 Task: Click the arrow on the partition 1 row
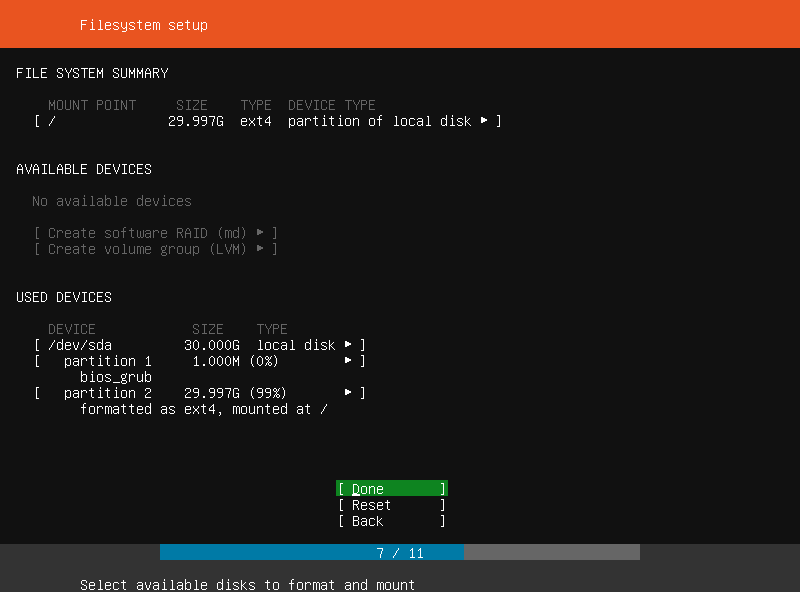[x=348, y=360]
